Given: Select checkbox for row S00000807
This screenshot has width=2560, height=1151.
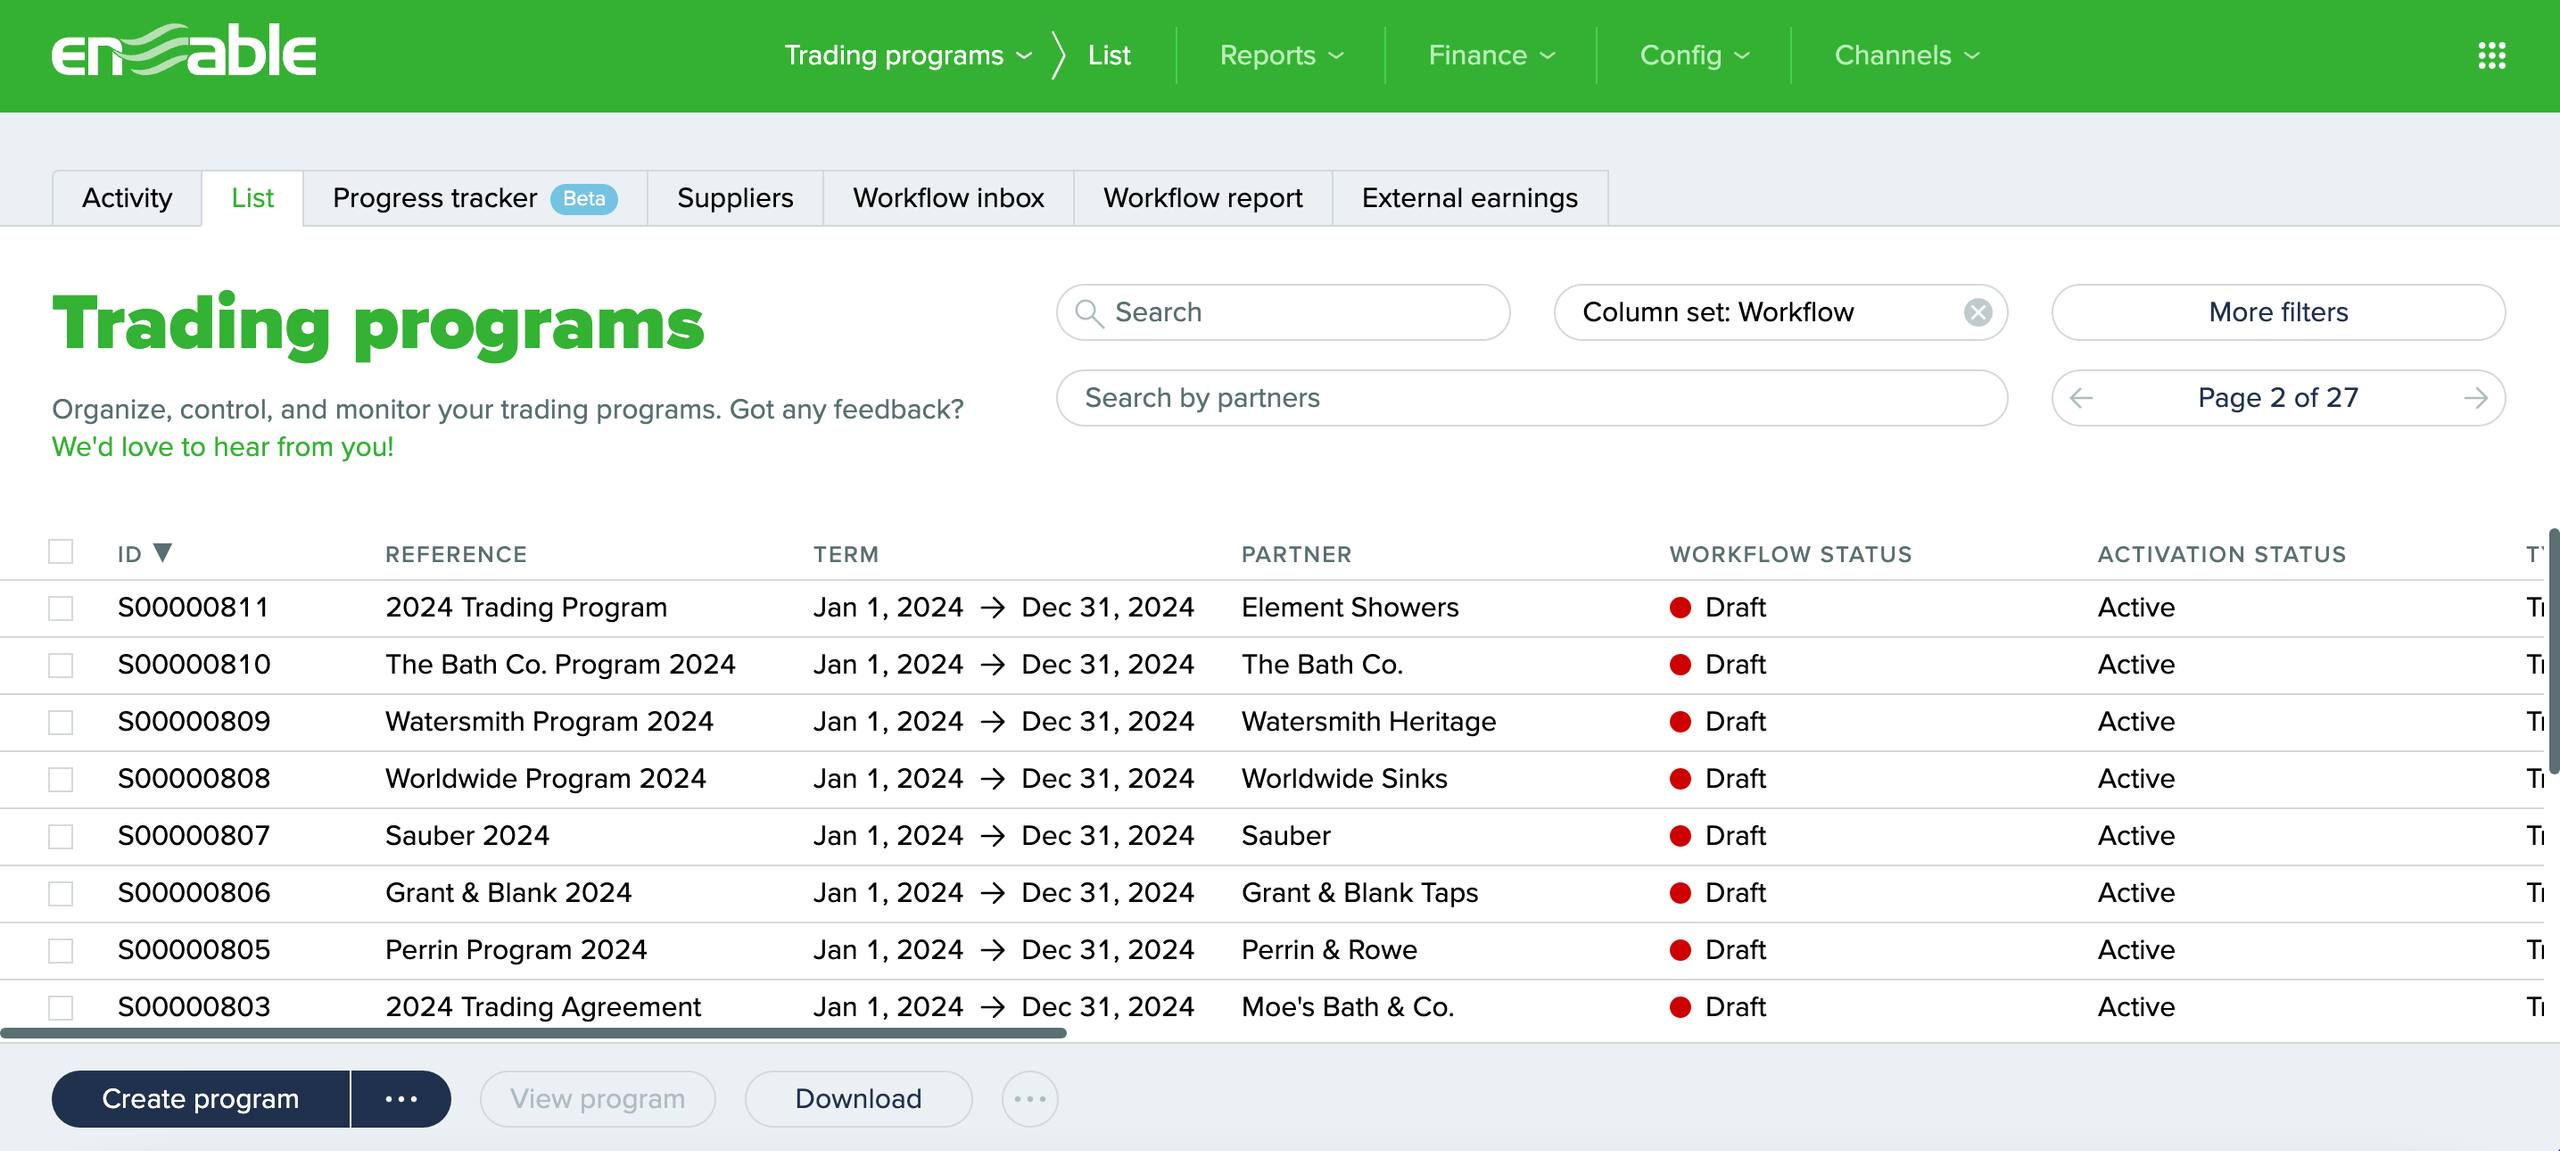Looking at the screenshot, I should [x=61, y=836].
